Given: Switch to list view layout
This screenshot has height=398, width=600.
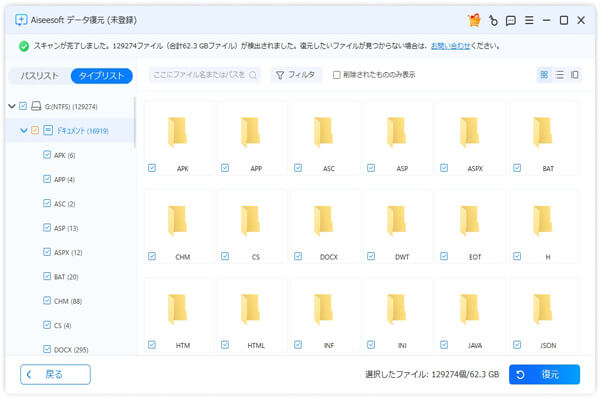Looking at the screenshot, I should (x=559, y=75).
